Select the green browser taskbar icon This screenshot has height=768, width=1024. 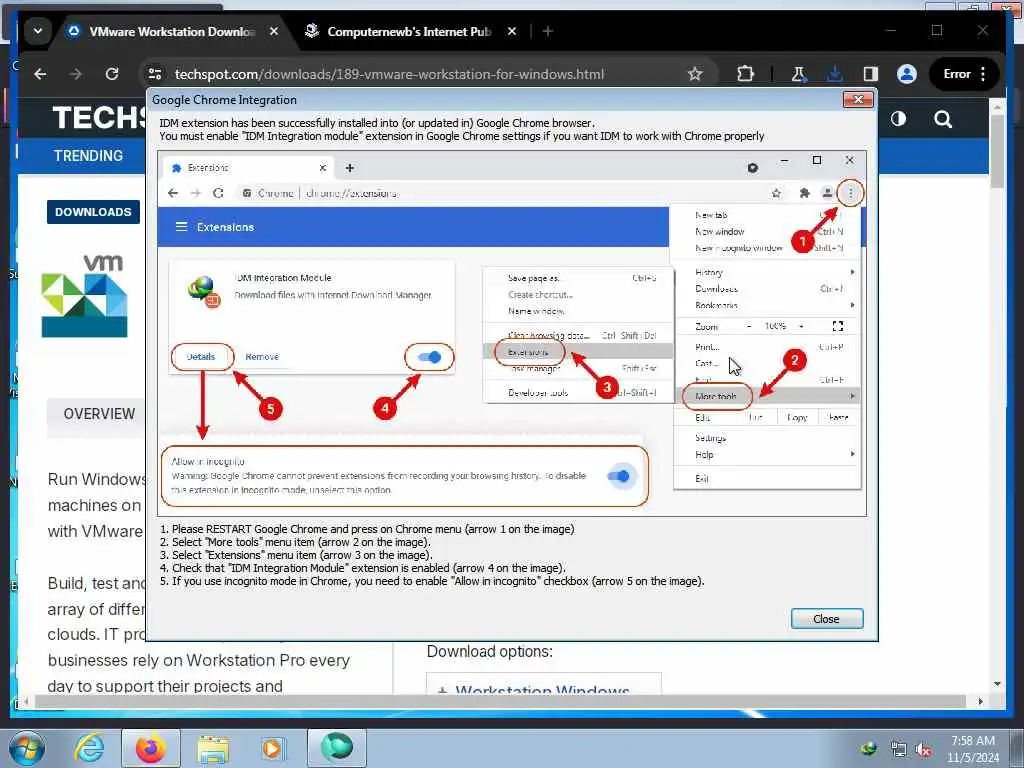tap(337, 748)
